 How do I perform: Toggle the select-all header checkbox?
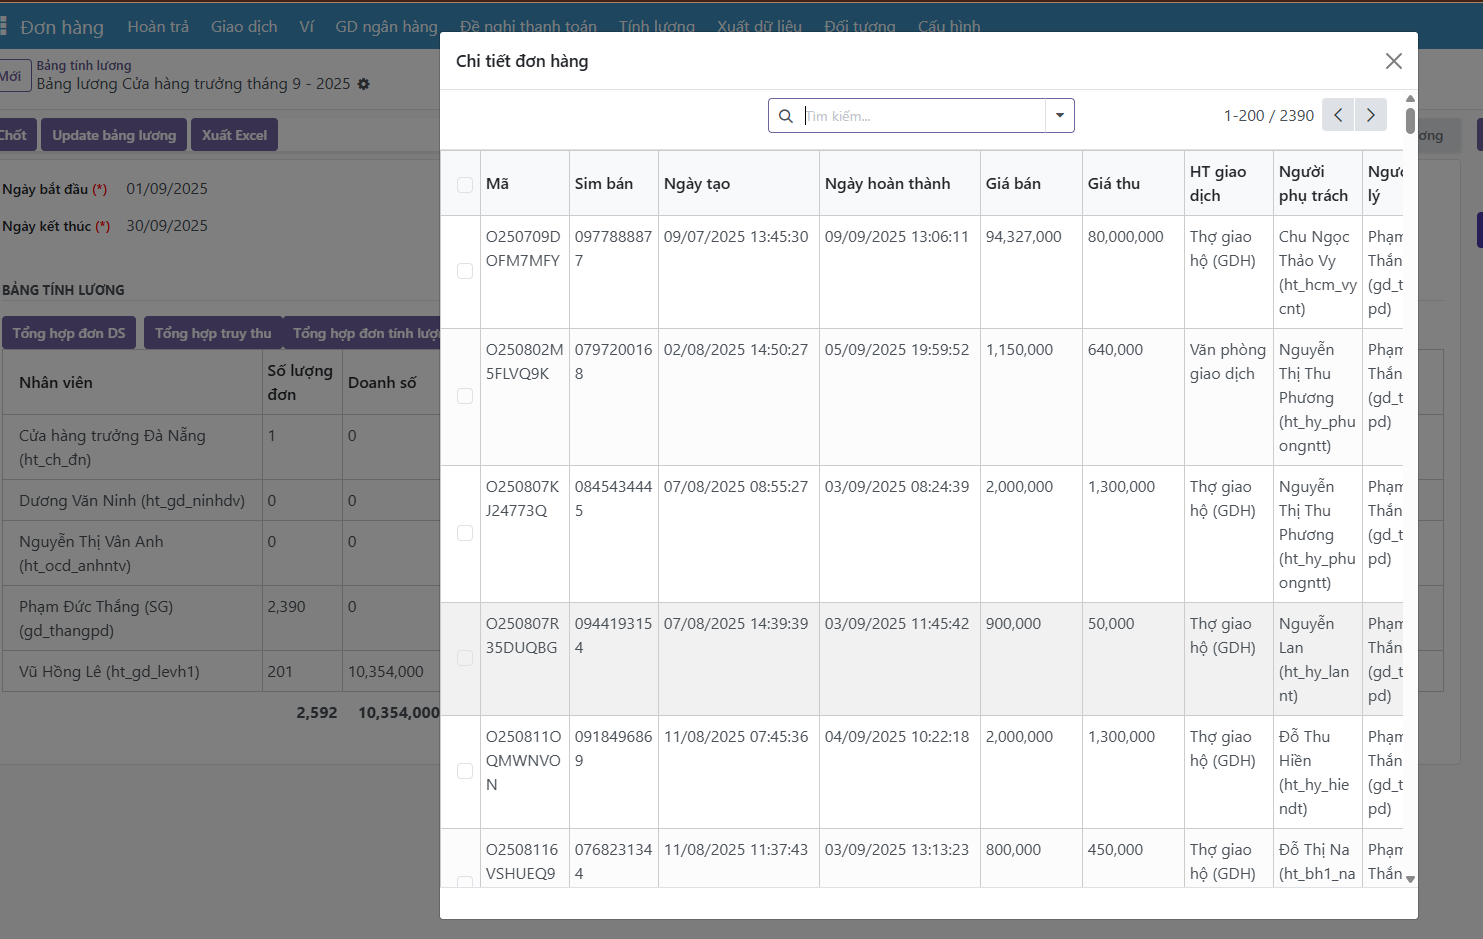pos(465,184)
